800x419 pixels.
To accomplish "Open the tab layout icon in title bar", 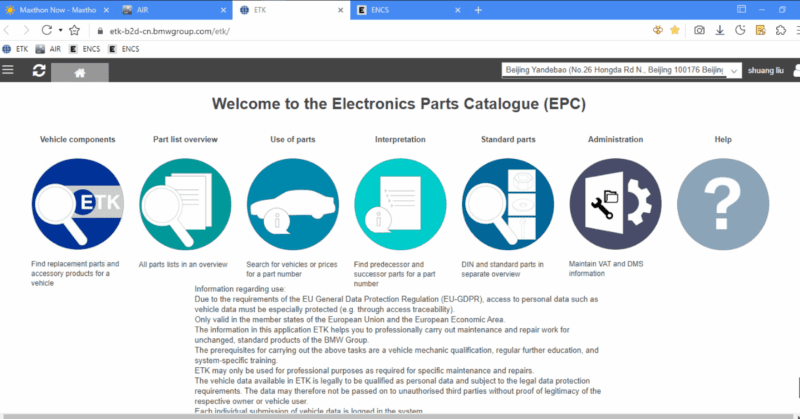I will (741, 9).
